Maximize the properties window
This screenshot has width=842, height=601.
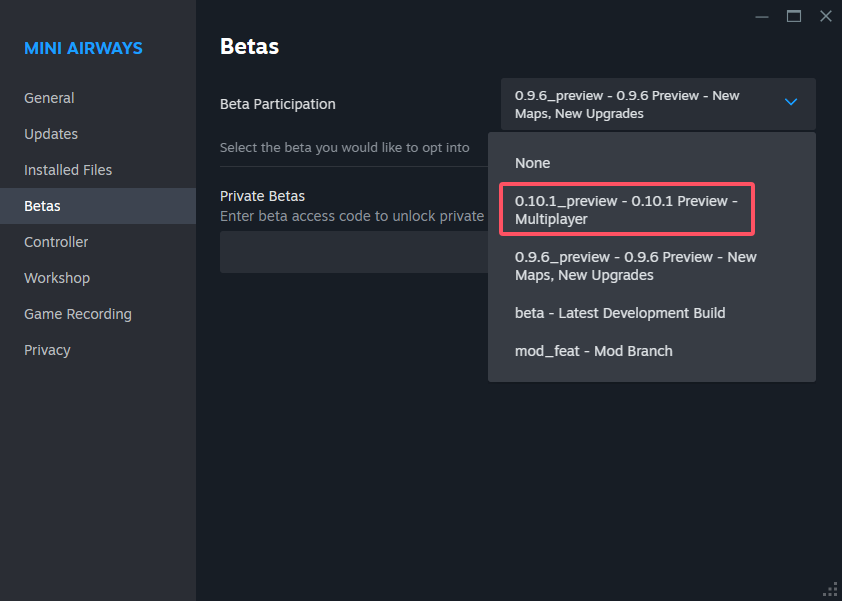pos(793,16)
